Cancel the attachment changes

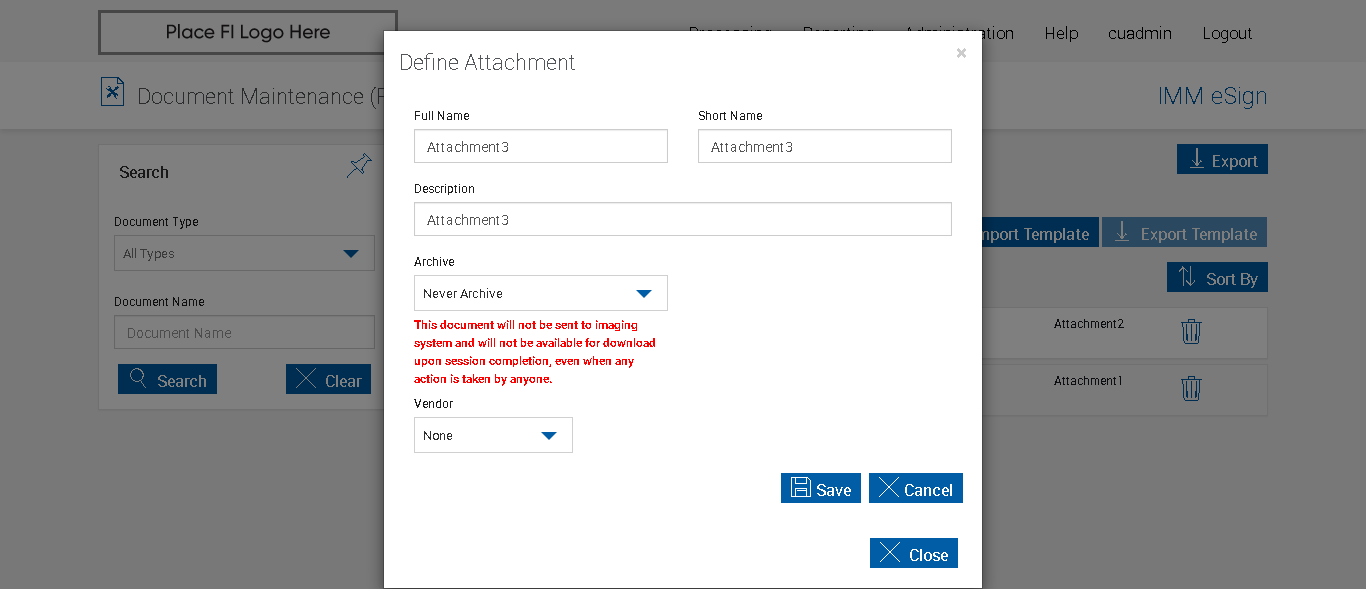[x=915, y=488]
